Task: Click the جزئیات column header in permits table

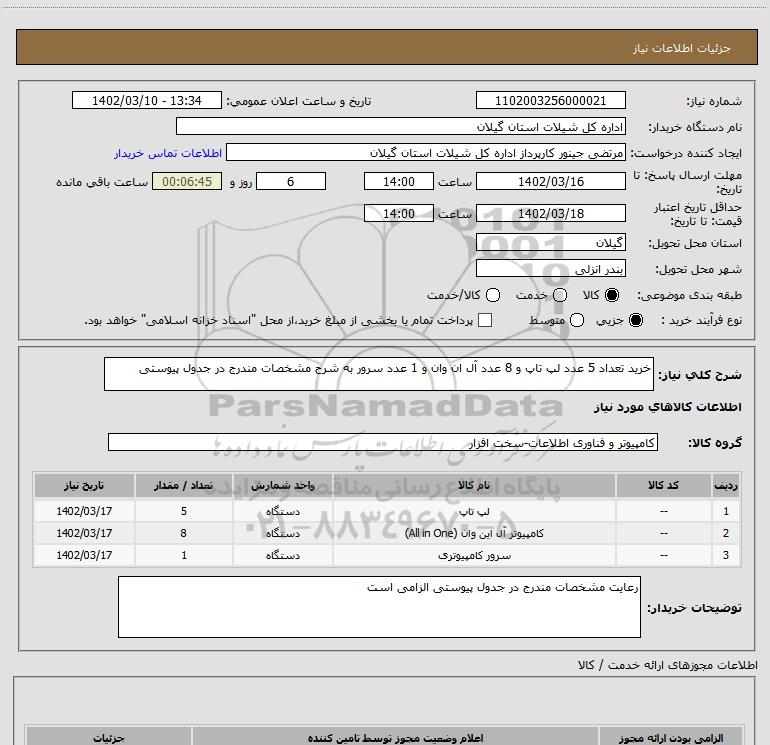Action: click(x=109, y=738)
